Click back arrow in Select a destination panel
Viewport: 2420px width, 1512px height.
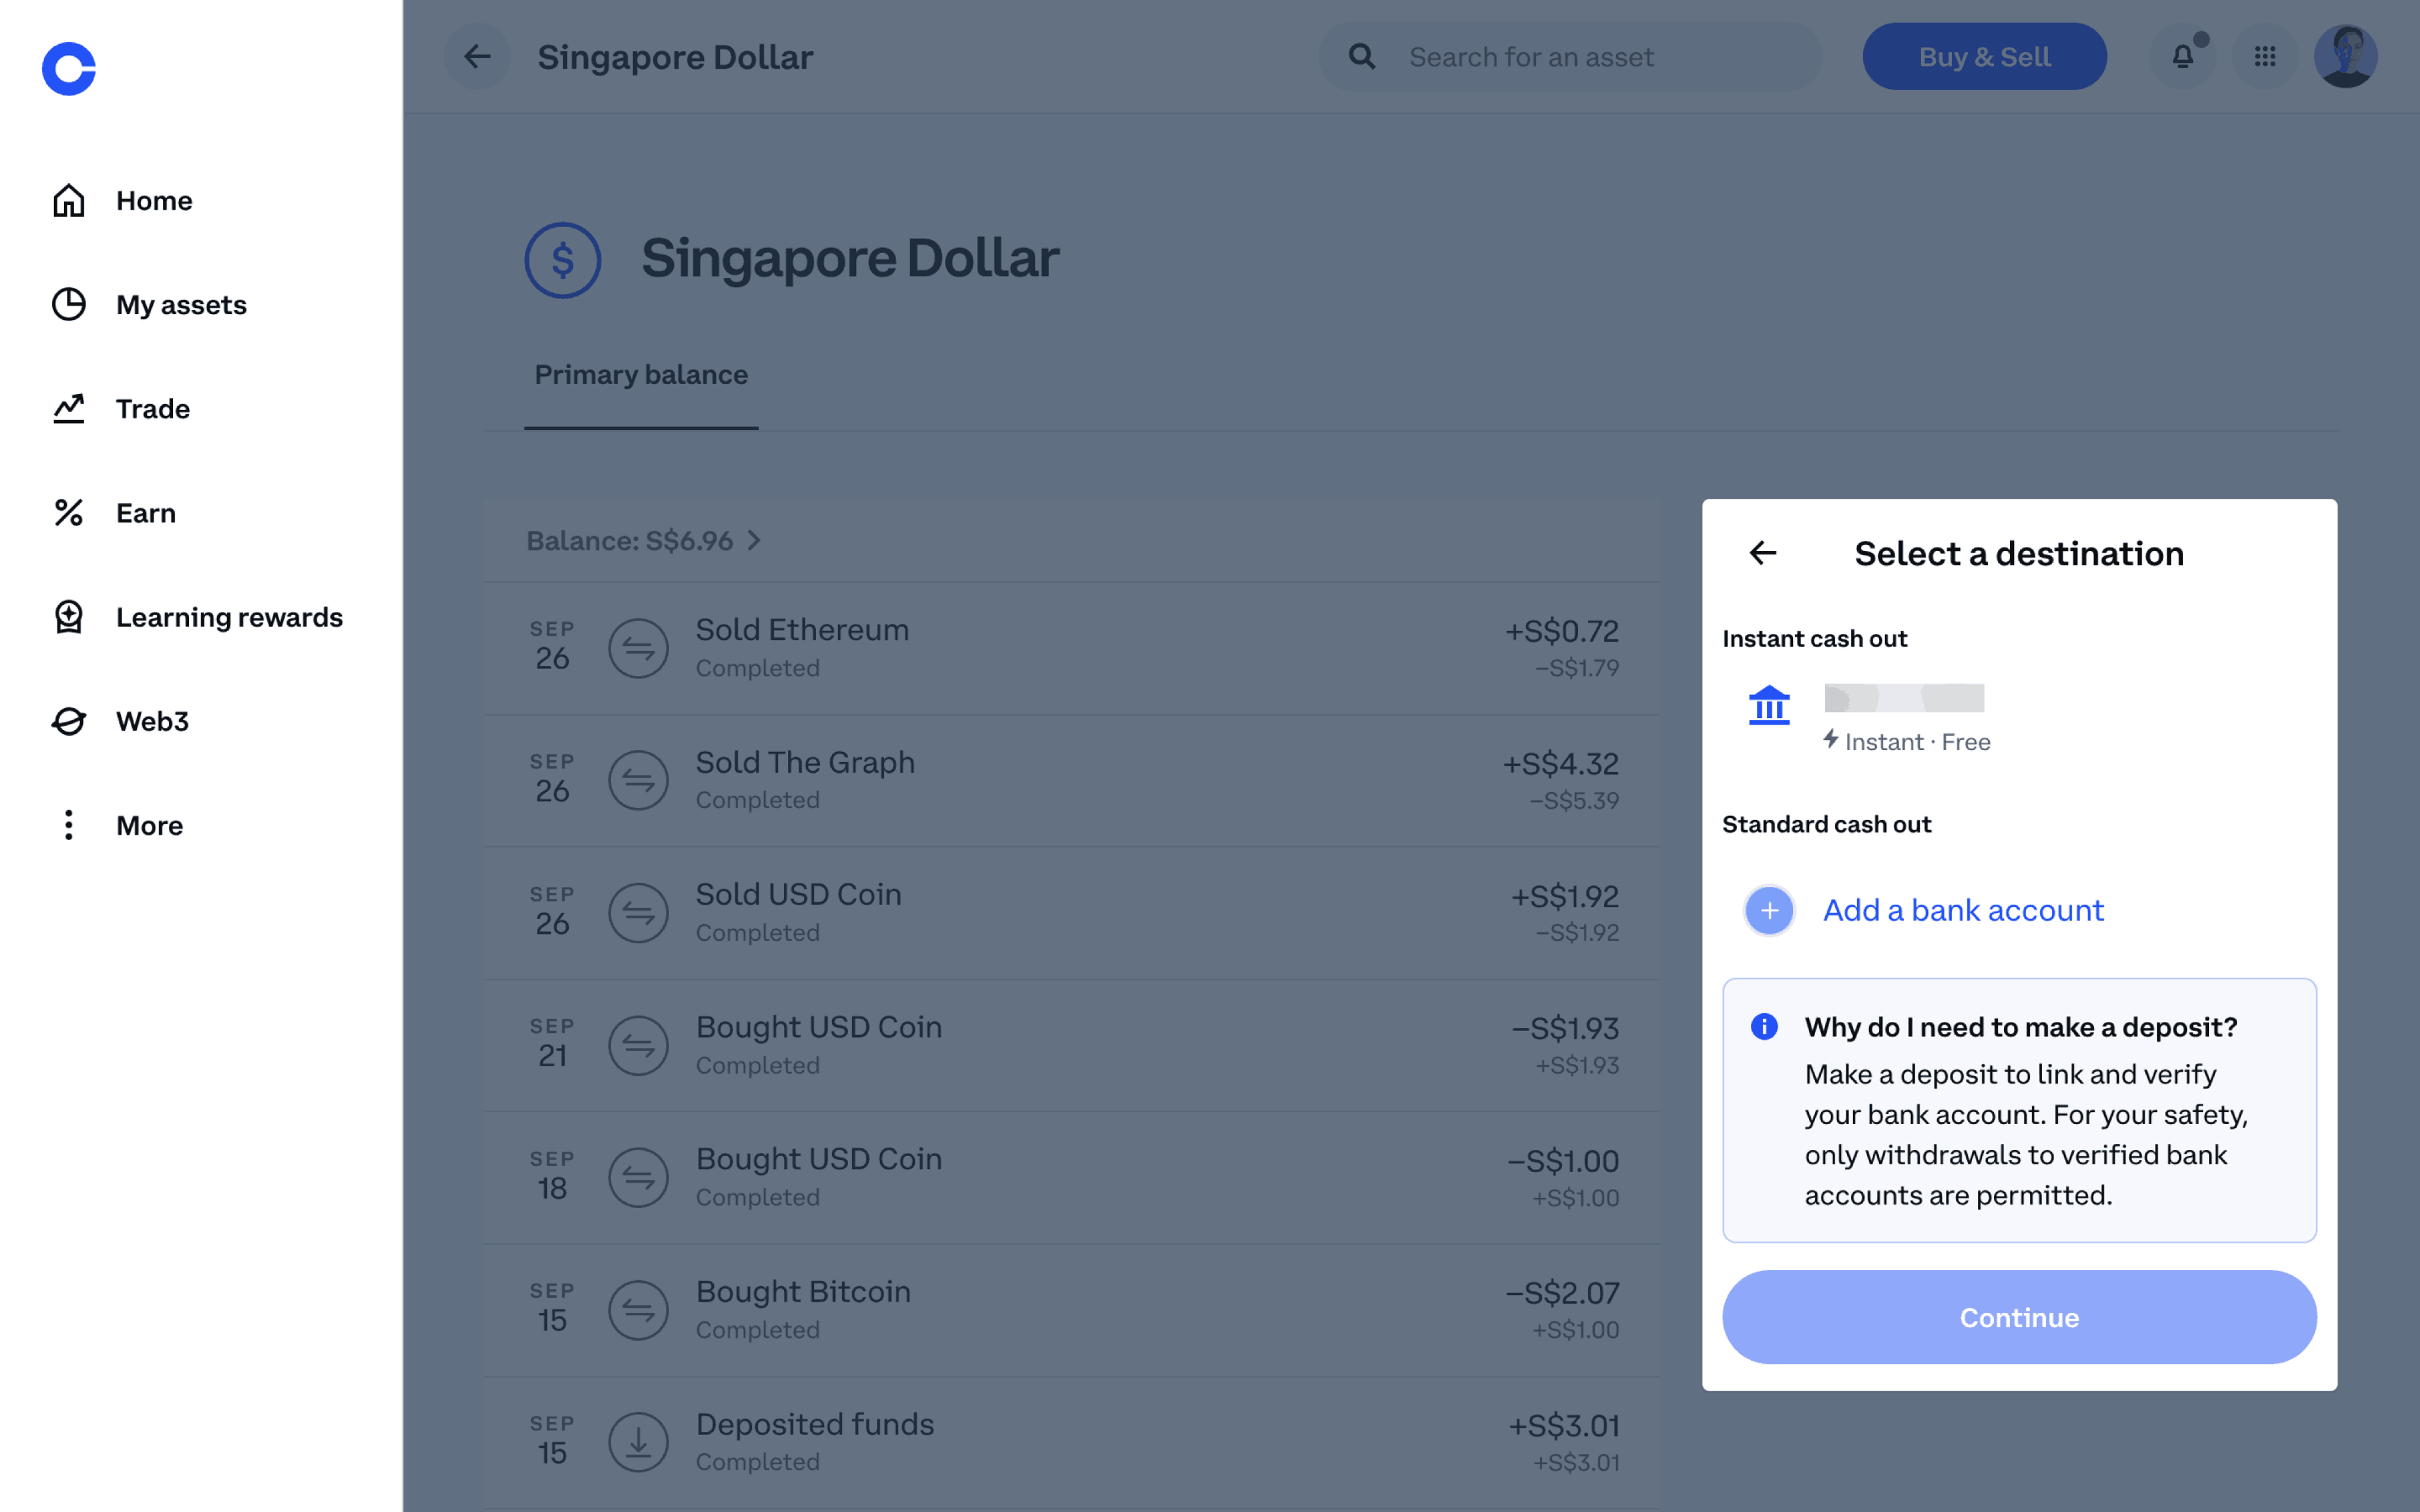pos(1763,553)
